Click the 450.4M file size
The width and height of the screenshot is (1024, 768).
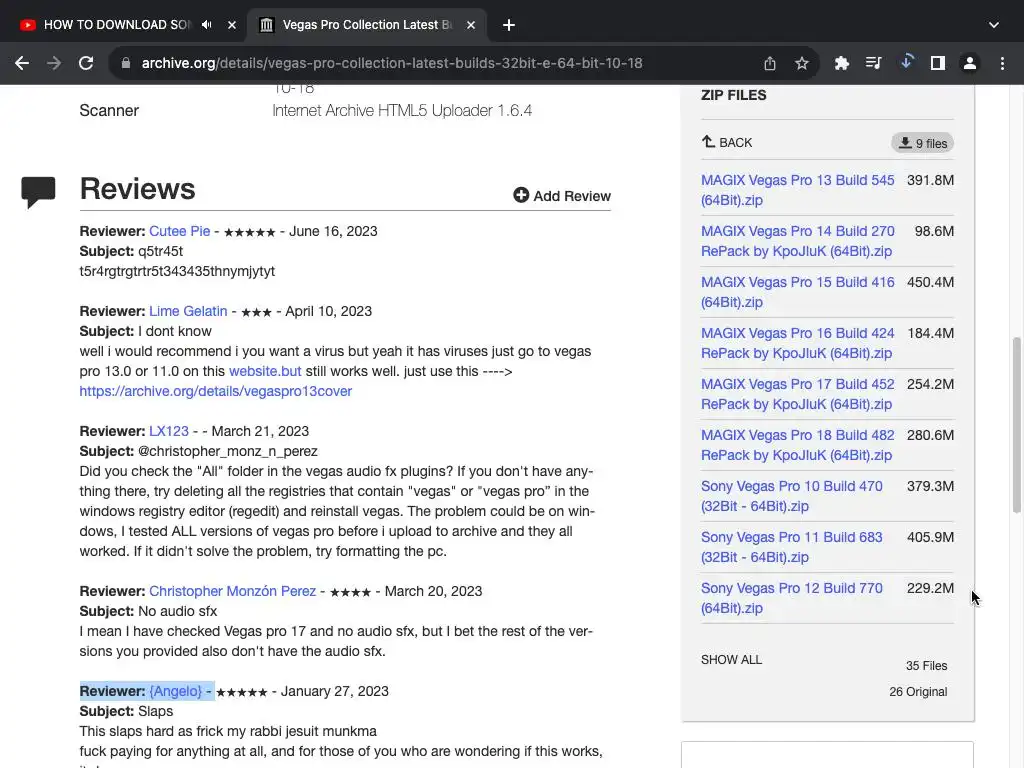click(x=930, y=282)
